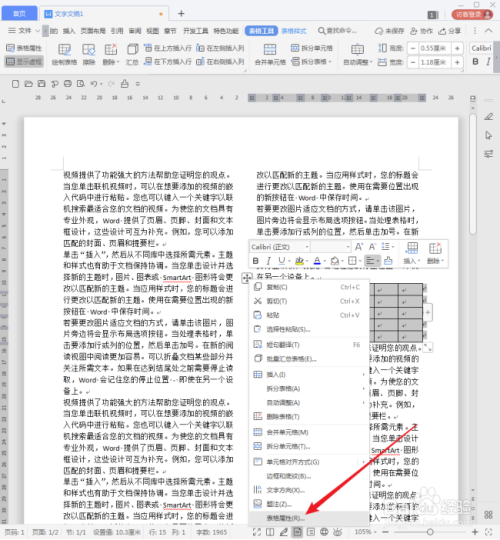This screenshot has height=540, width=500.
Task: Click the format painter brush in mini toolbar
Action: pyautogui.click(x=388, y=261)
